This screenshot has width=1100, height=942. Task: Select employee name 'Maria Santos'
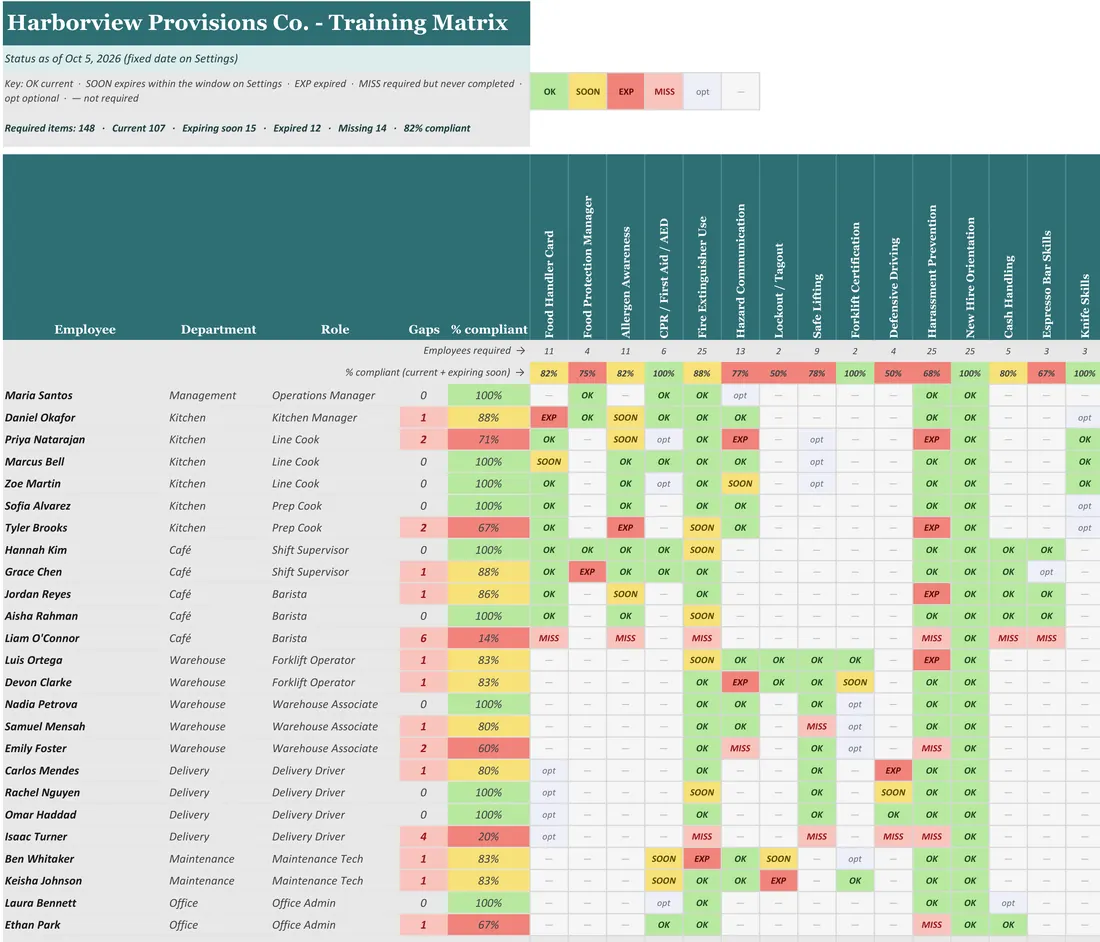click(x=39, y=396)
